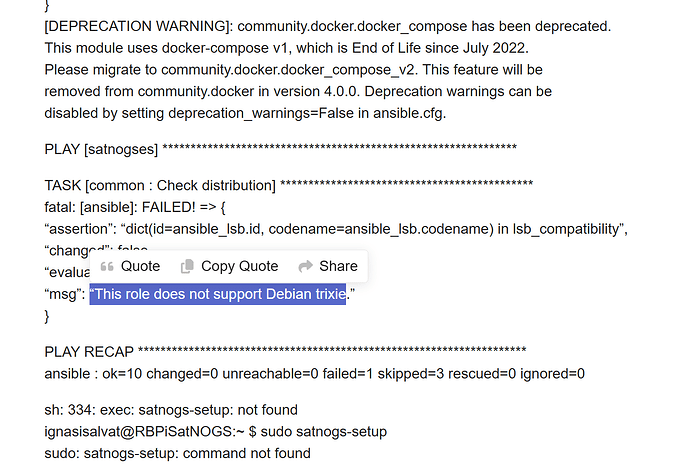690x470 pixels.
Task: Click the quotation mark icon in popup
Action: pos(107,266)
